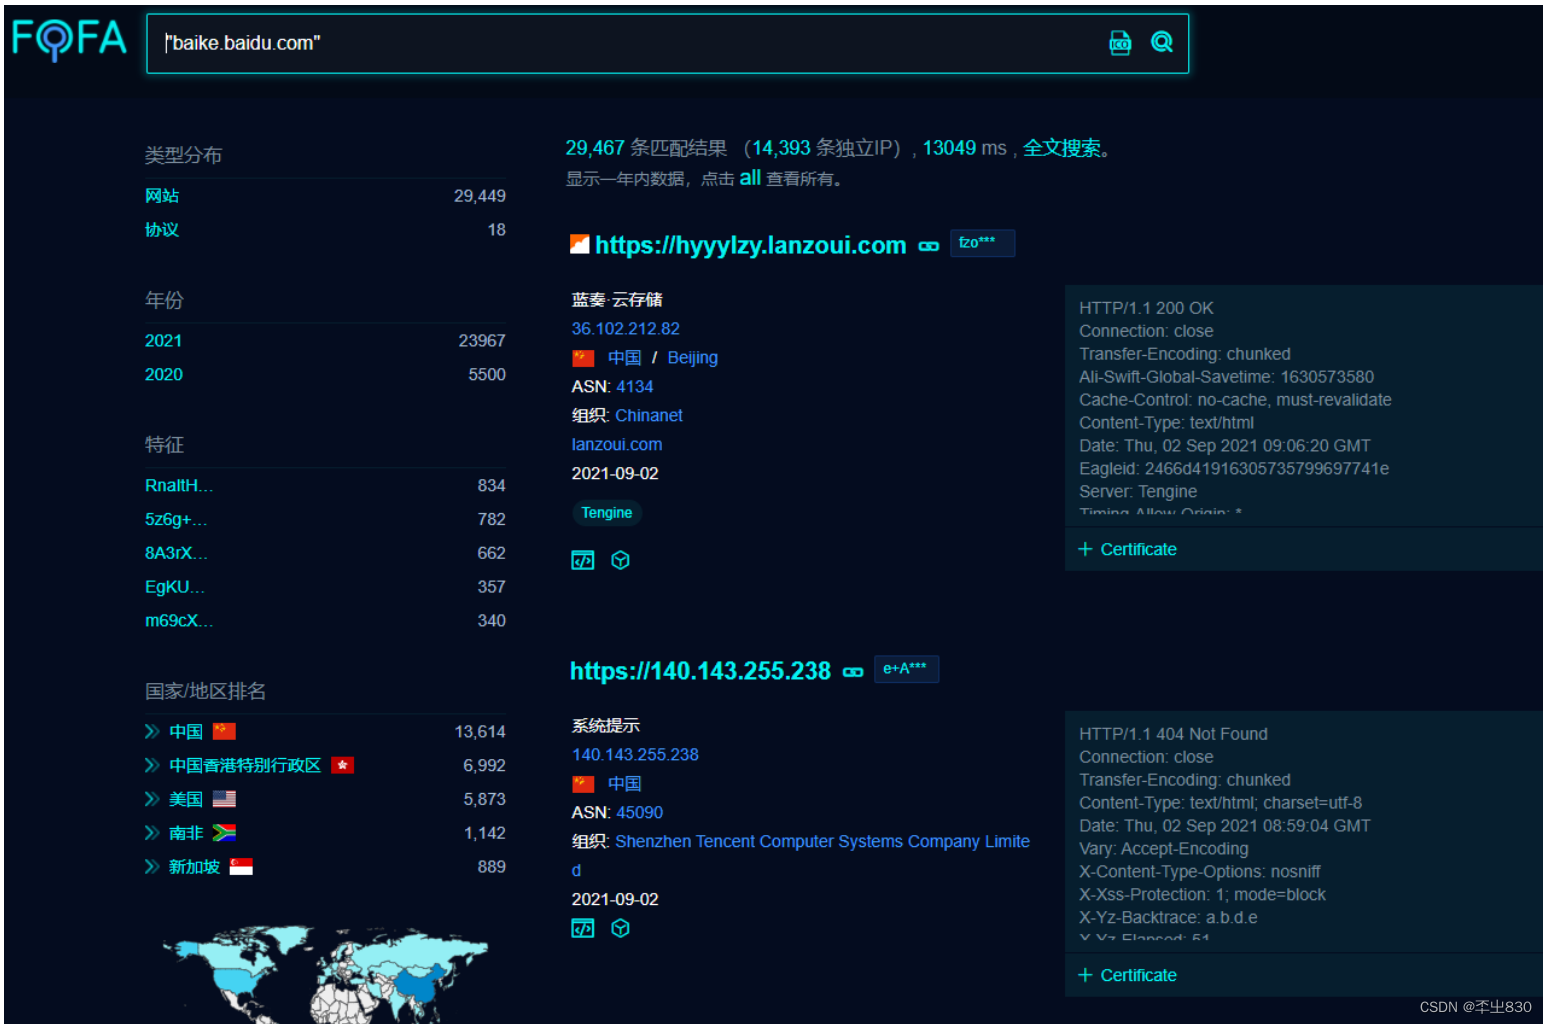Click the 全文搜索 full-text search link
This screenshot has width=1548, height=1024.
1061,149
